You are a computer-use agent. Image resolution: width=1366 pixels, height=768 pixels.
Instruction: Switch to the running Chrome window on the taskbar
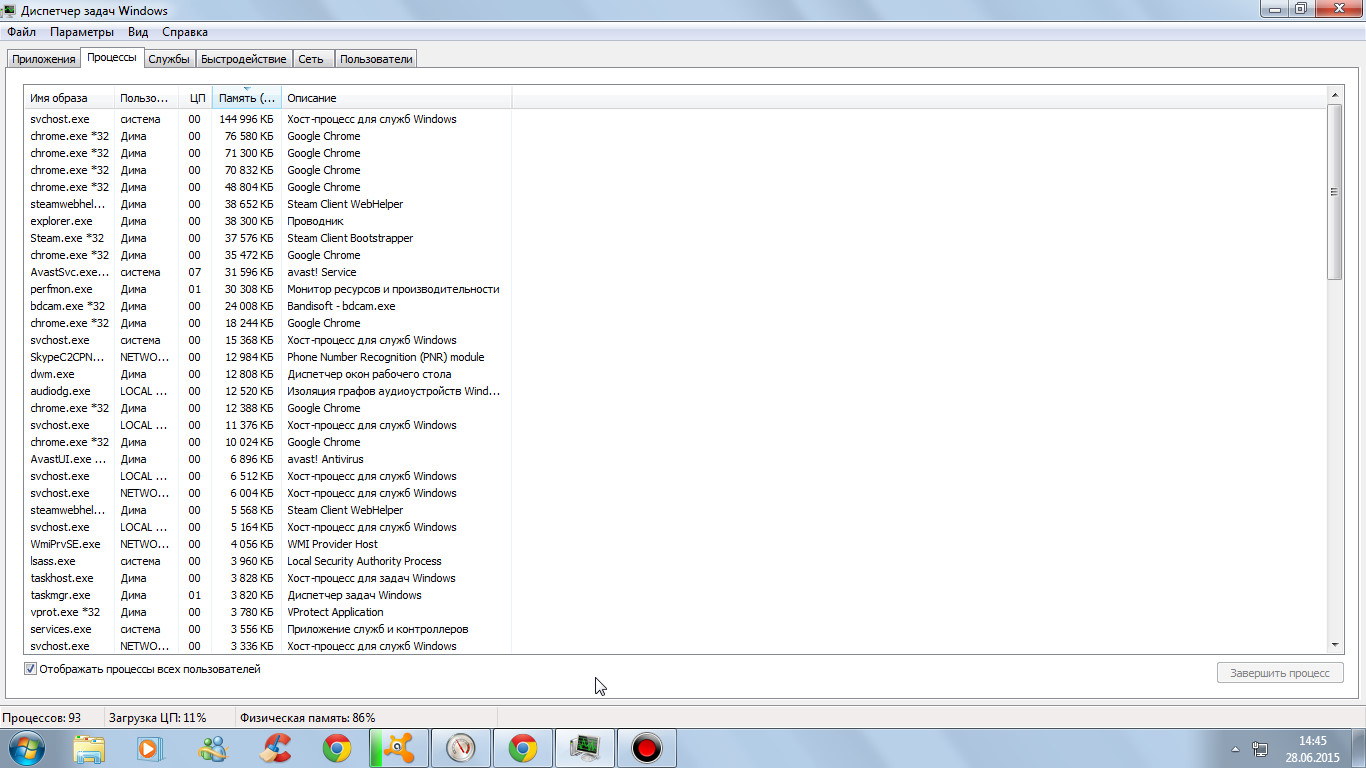523,748
